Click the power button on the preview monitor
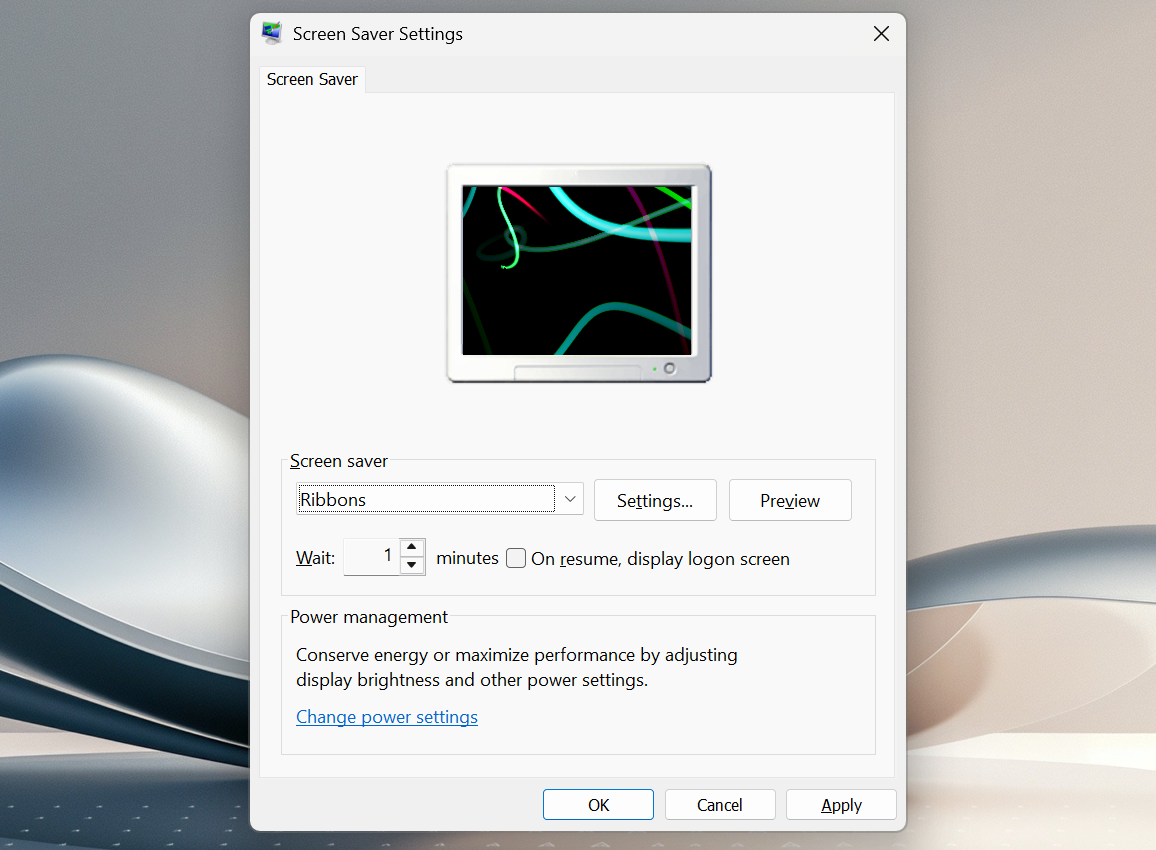 (669, 369)
